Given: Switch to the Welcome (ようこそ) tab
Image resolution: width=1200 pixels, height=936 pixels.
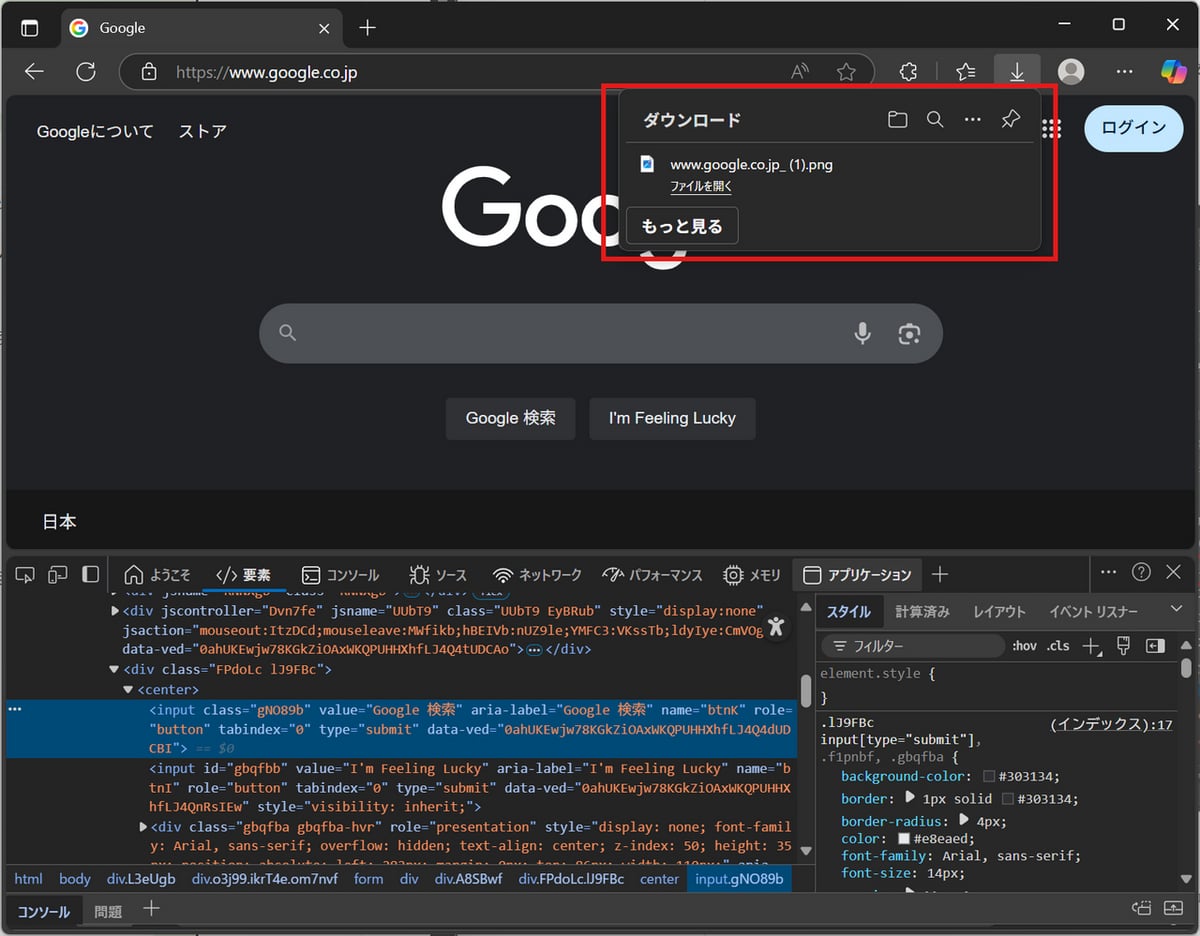Looking at the screenshot, I should click(x=157, y=575).
